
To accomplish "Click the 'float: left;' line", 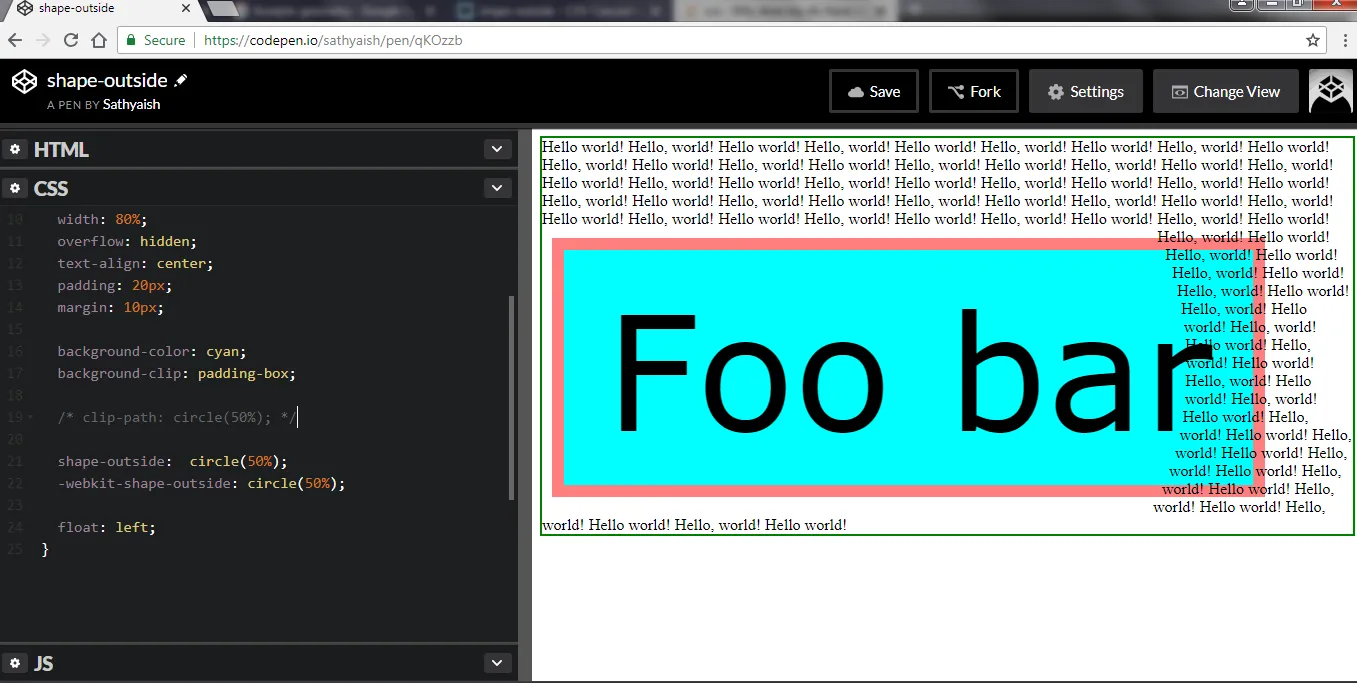I will (x=107, y=527).
